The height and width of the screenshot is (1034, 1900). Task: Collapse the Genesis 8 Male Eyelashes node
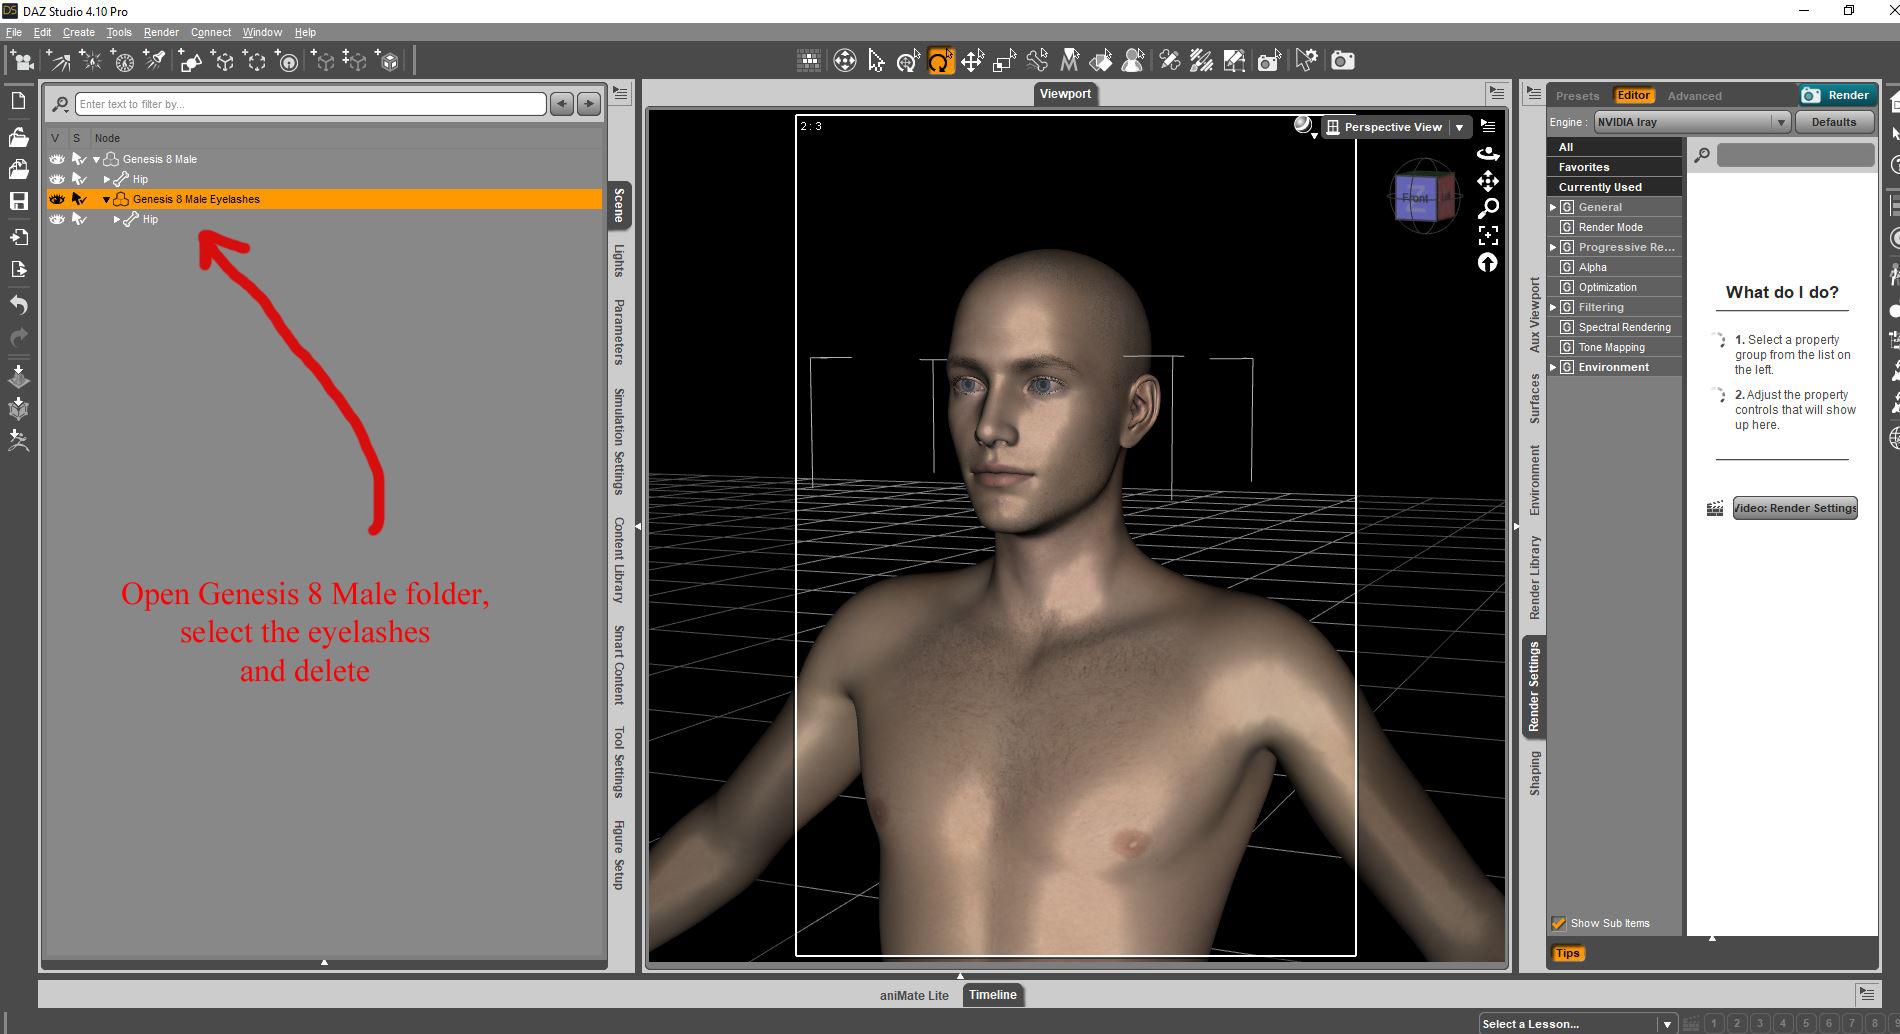107,199
